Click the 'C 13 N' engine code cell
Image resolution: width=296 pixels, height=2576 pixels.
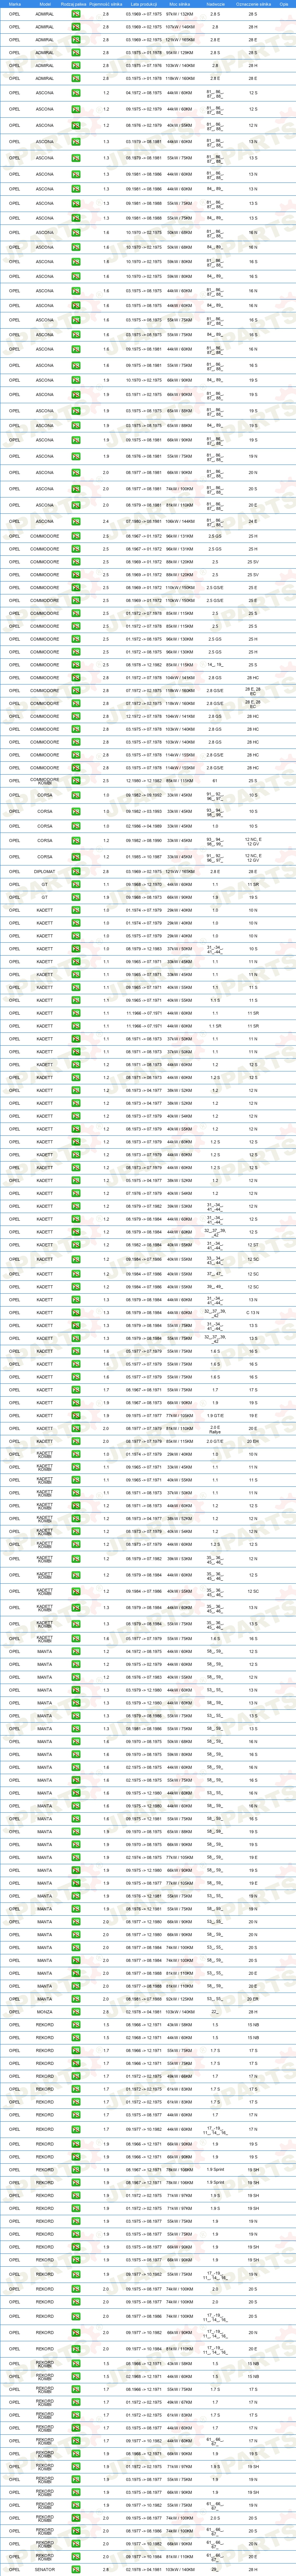tap(253, 1313)
